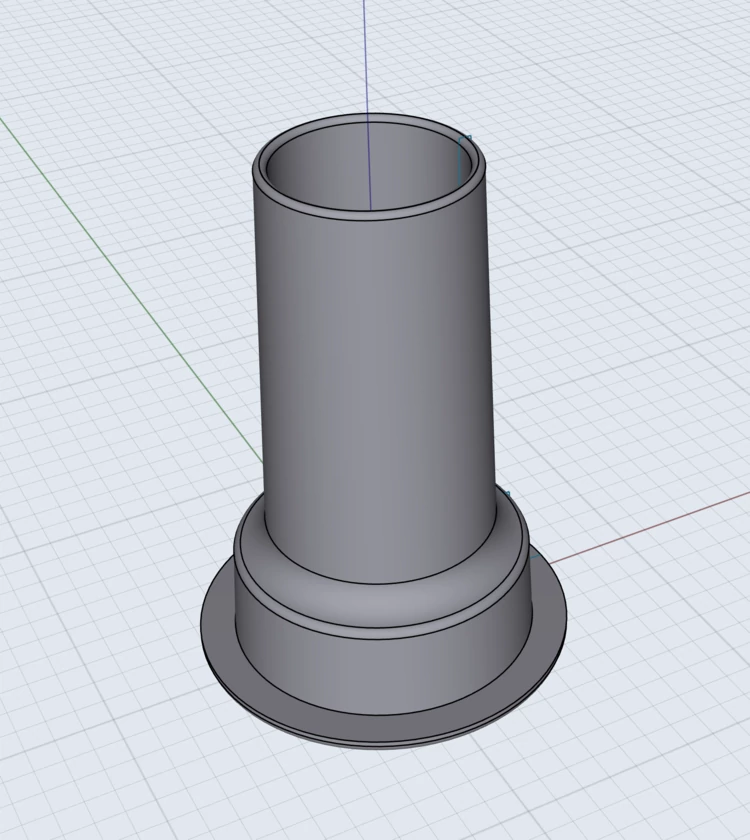Viewport: 750px width, 840px height.
Task: Click the blue Z axis line above the model
Action: pyautogui.click(x=366, y=56)
